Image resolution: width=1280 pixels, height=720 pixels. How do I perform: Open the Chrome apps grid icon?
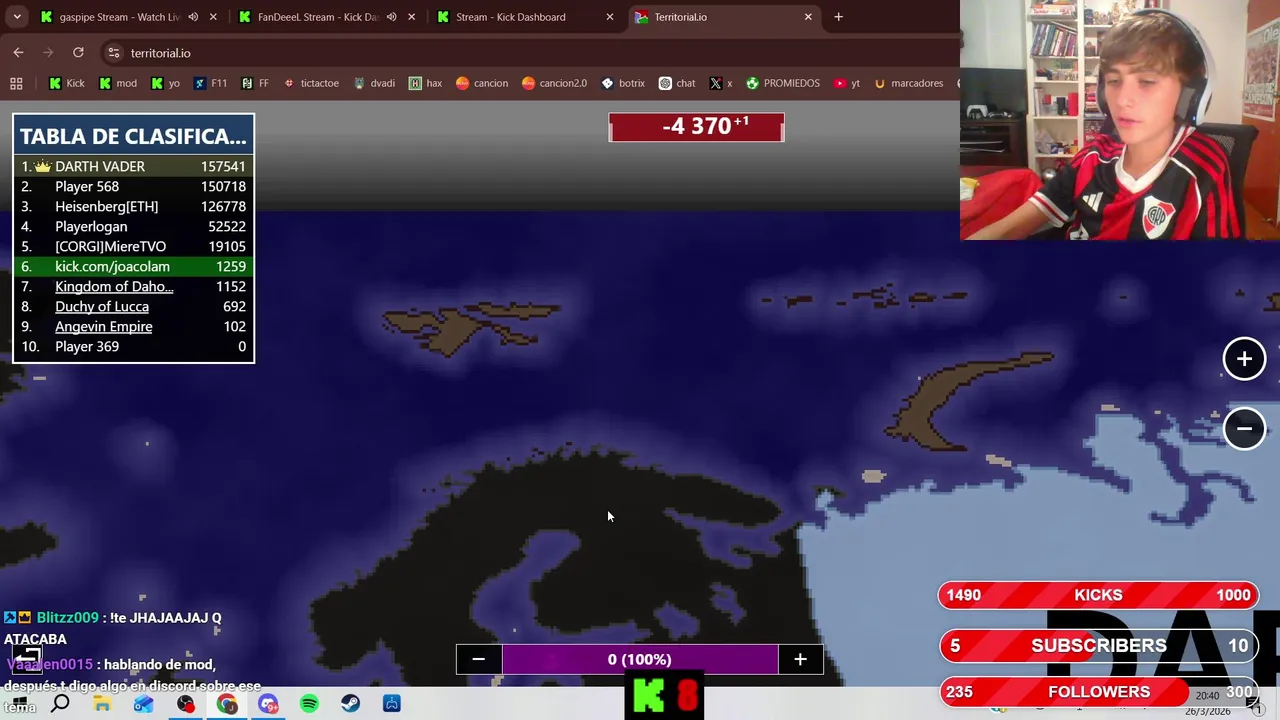tap(16, 83)
